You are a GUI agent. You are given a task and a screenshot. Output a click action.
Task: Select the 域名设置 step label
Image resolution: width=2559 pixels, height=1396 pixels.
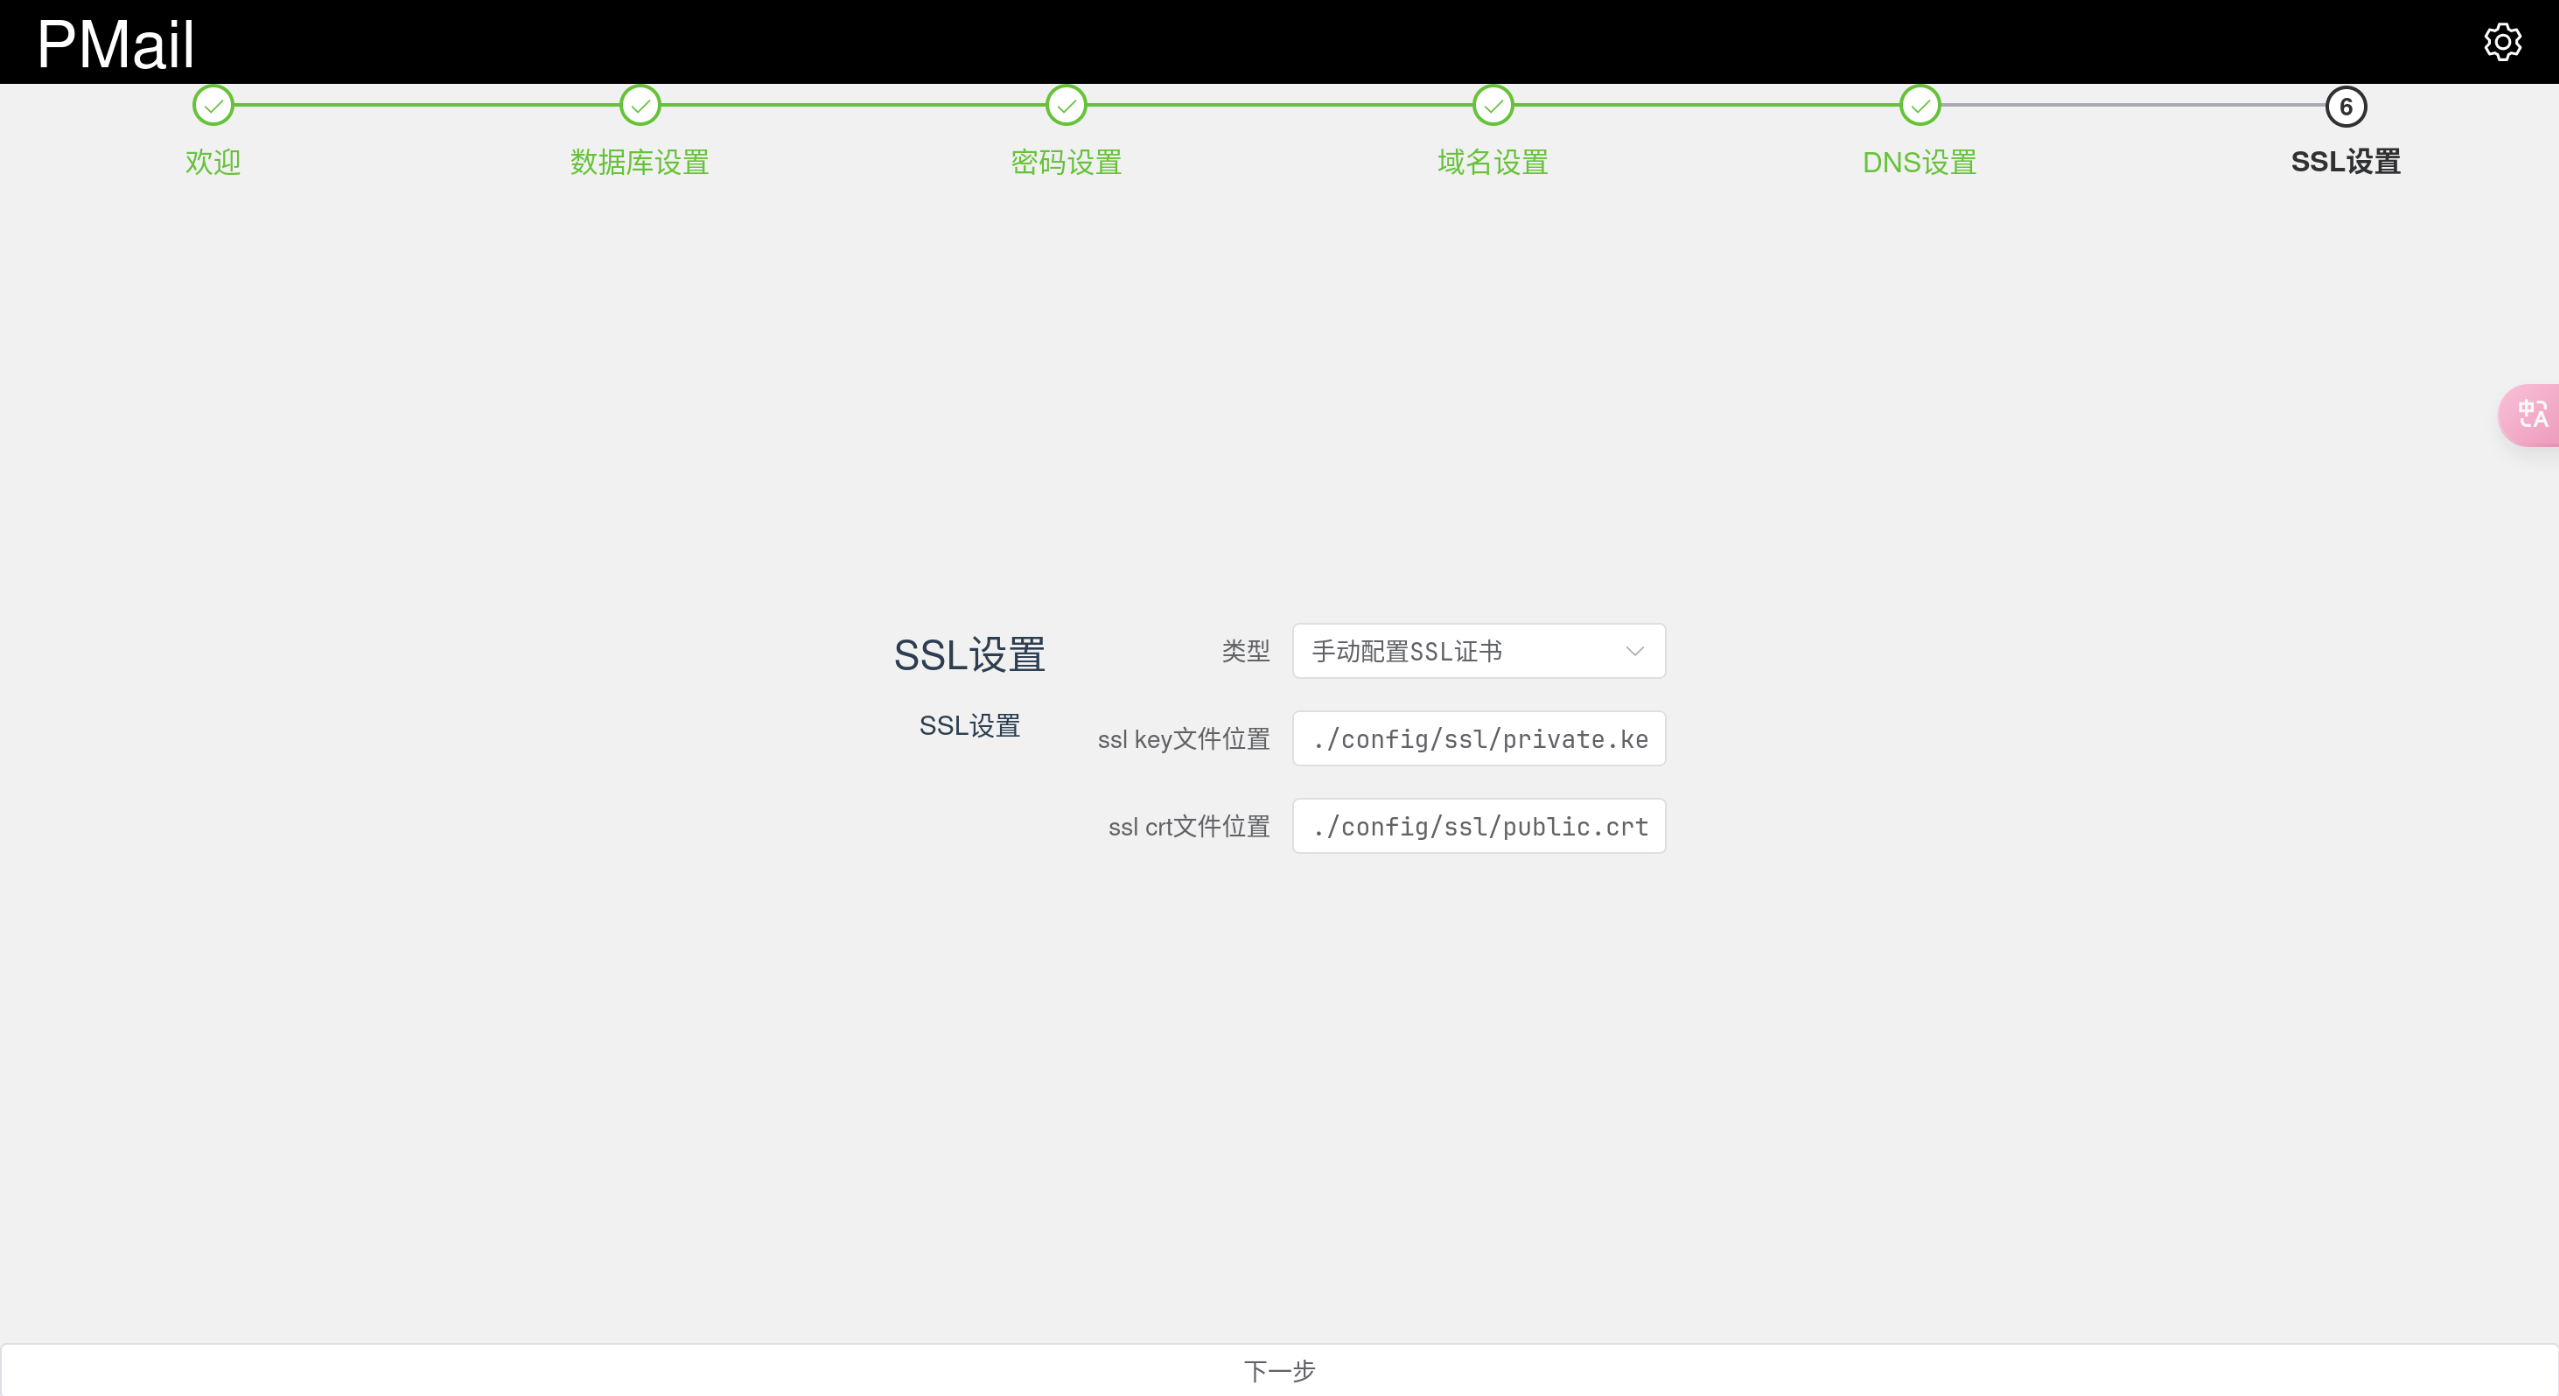pos(1493,162)
